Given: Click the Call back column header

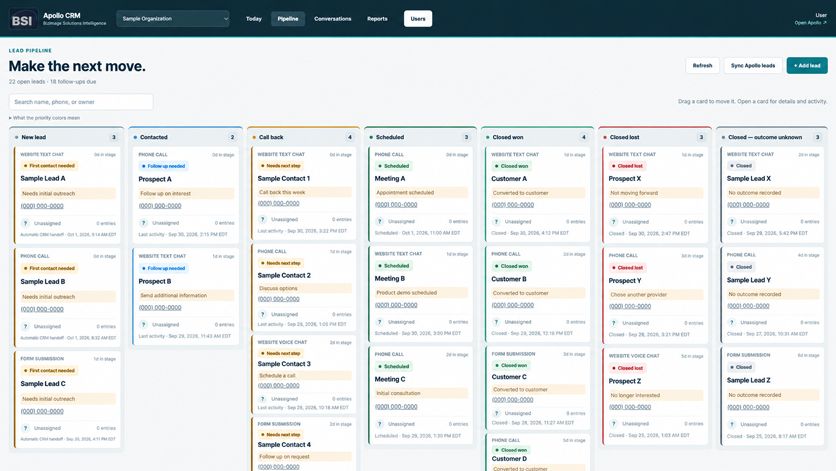Looking at the screenshot, I should pyautogui.click(x=303, y=137).
